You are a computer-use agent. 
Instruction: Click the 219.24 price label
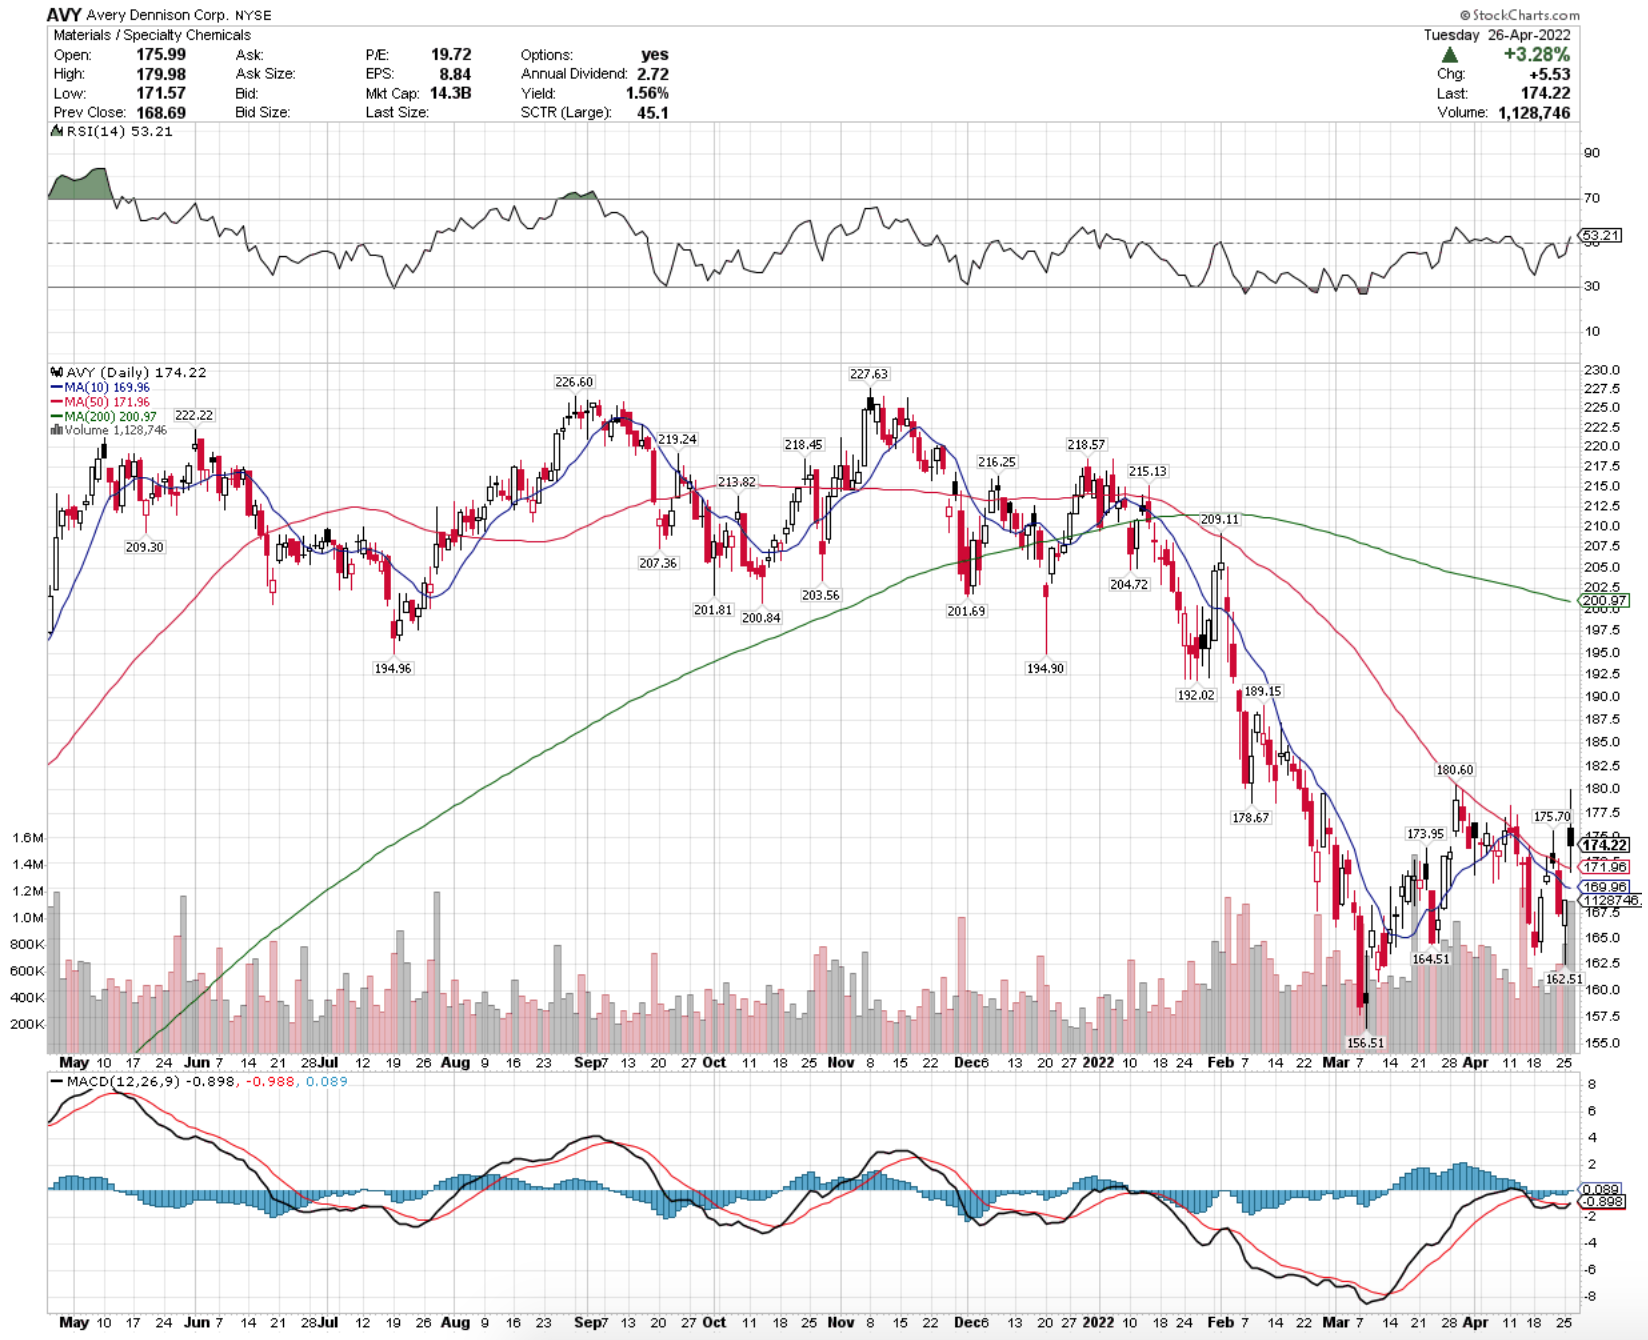[x=677, y=439]
